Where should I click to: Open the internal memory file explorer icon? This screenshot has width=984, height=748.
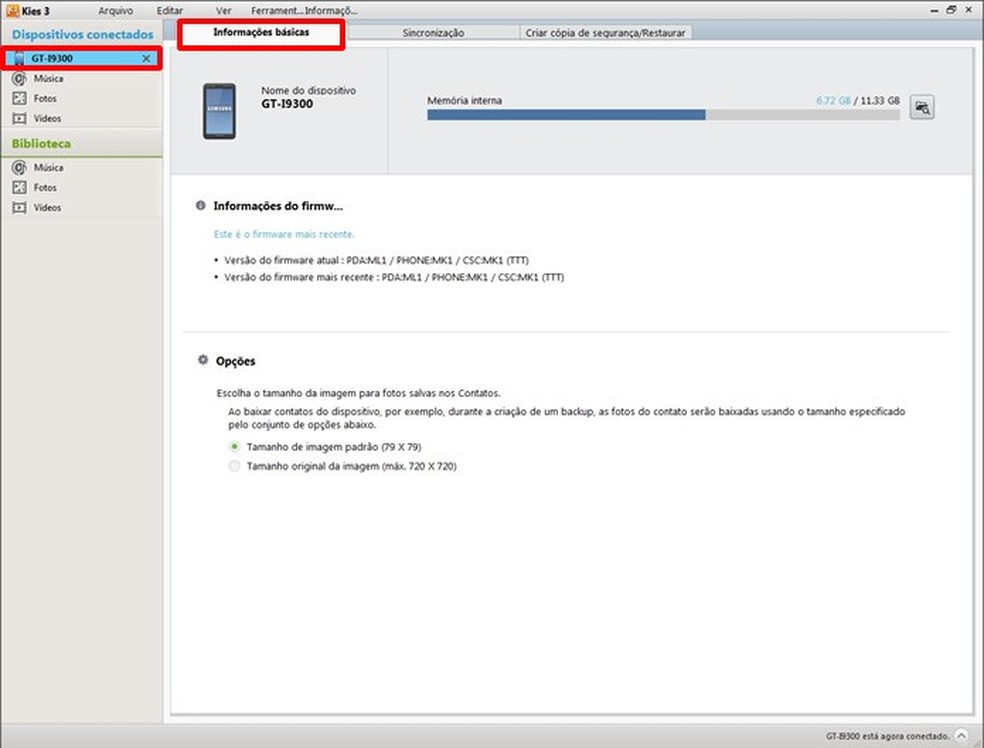click(921, 106)
